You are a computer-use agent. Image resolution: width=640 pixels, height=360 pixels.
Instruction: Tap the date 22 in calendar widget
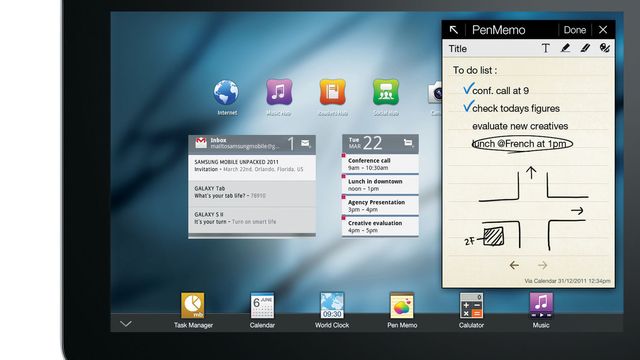coord(372,143)
